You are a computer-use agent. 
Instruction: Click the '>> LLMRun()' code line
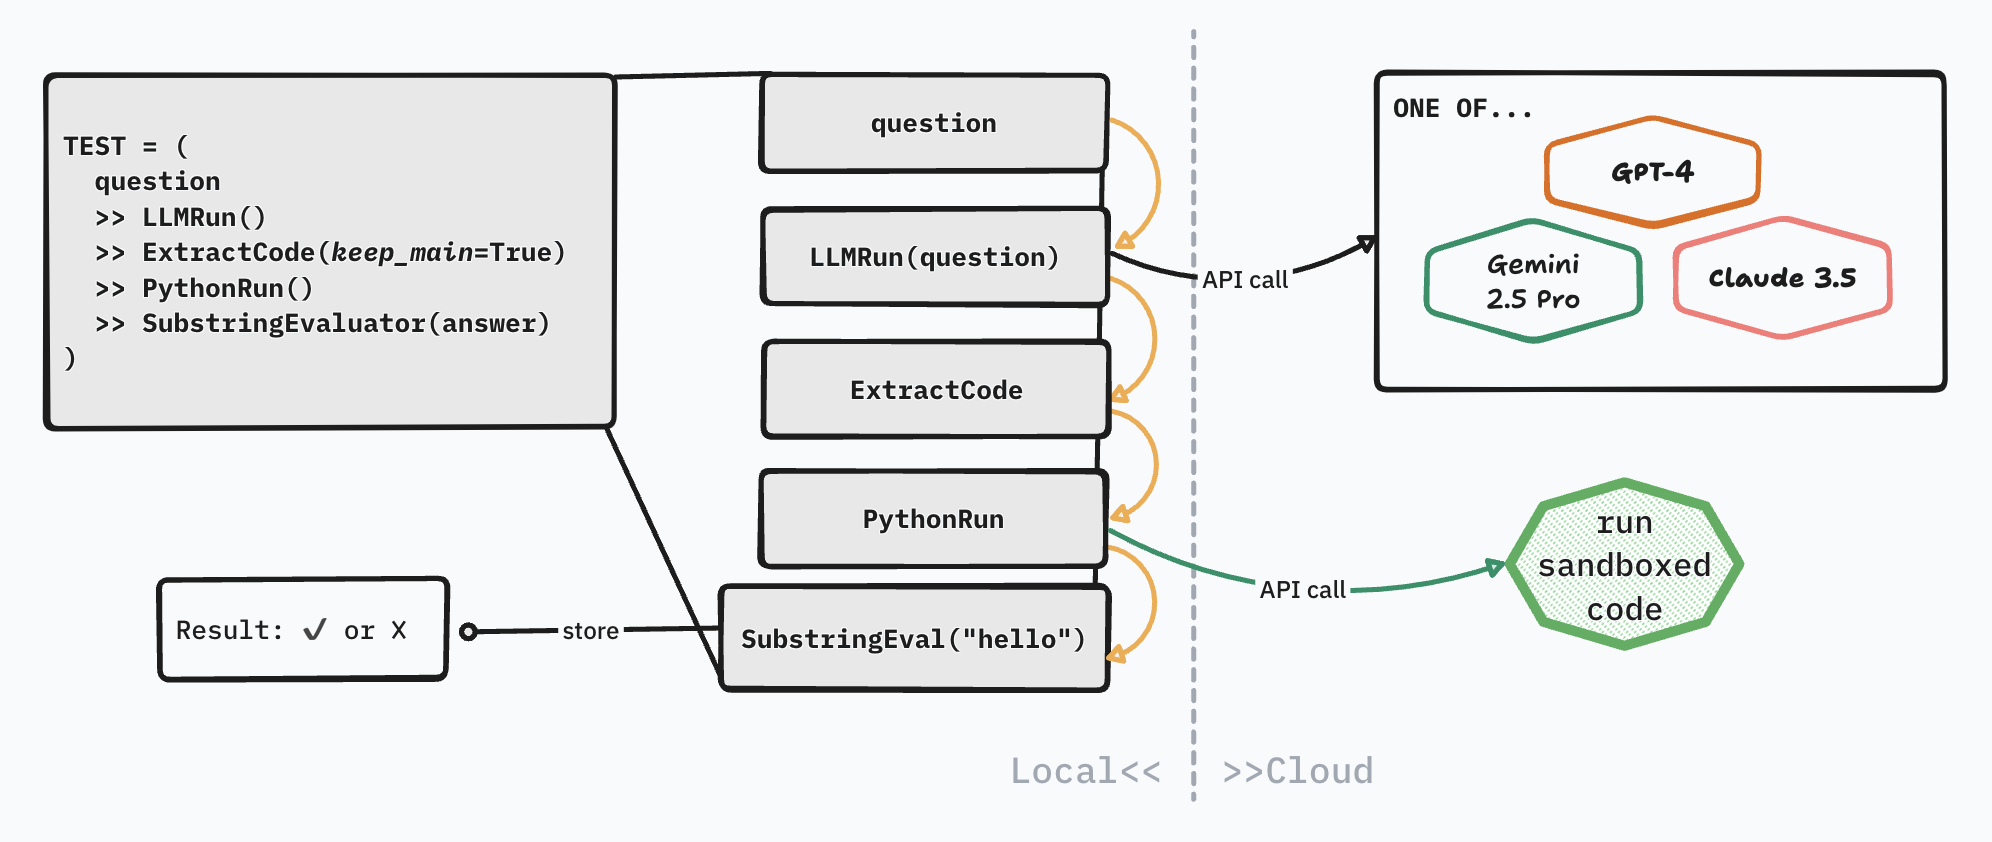(180, 217)
